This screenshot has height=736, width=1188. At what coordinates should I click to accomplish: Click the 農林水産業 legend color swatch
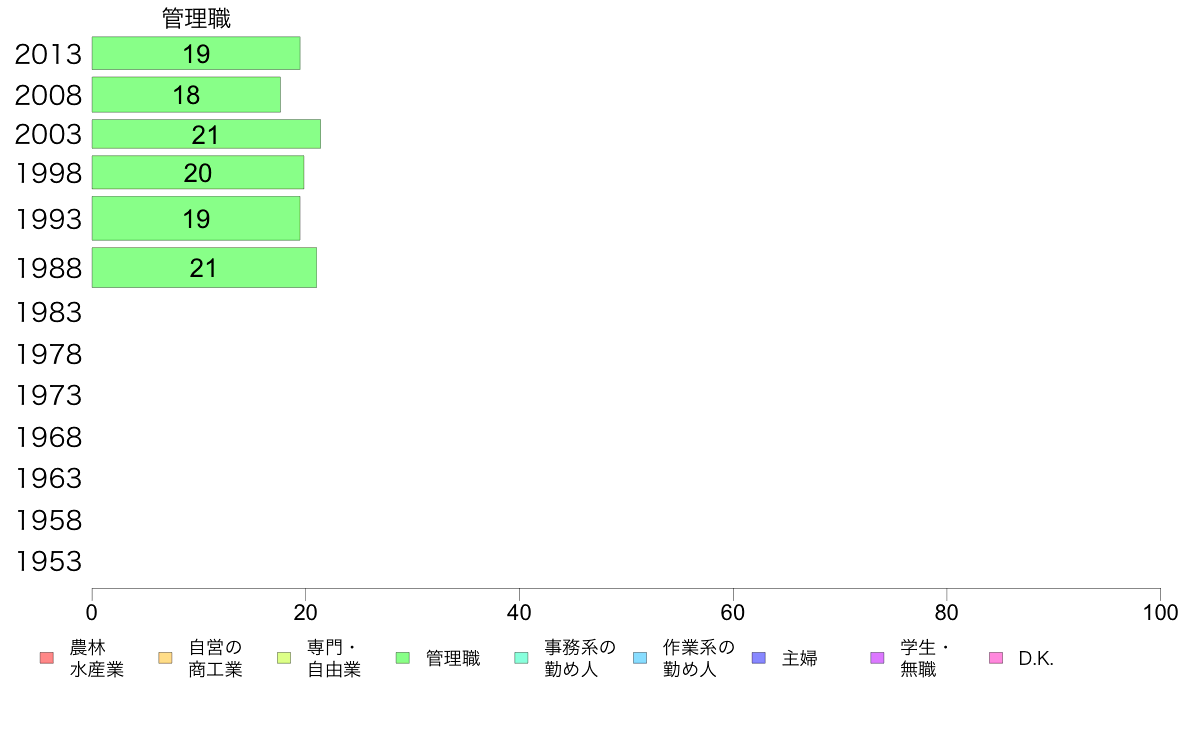click(x=47, y=658)
